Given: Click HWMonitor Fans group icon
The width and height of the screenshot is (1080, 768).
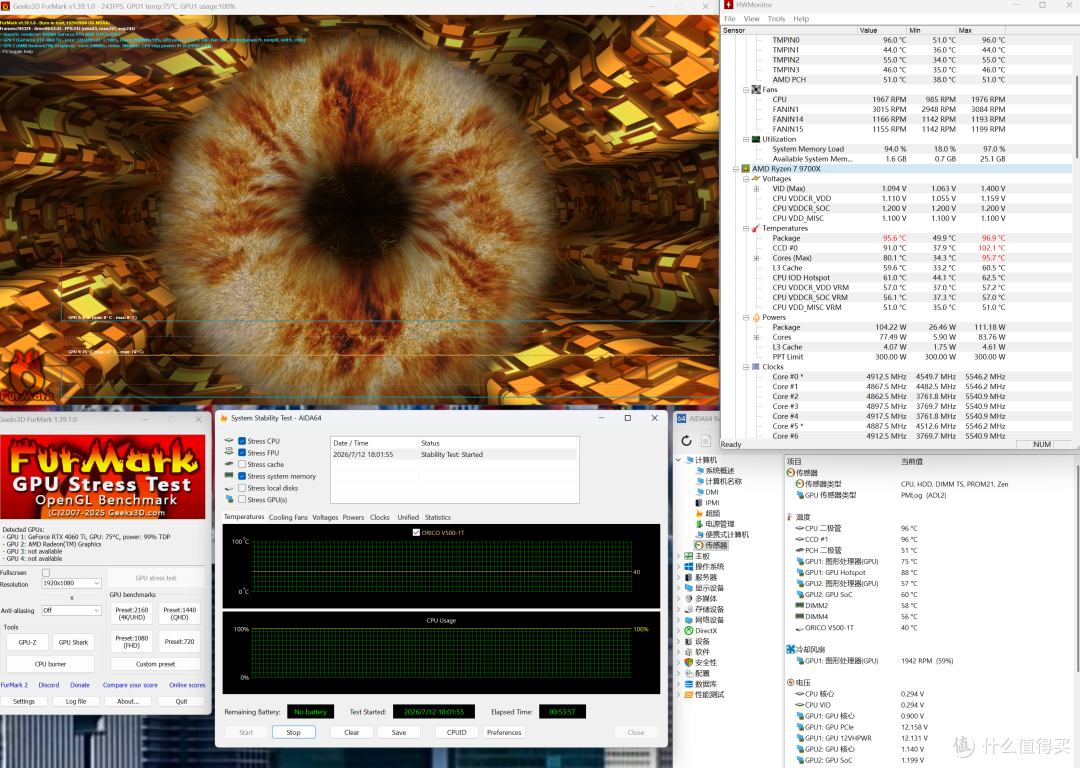Looking at the screenshot, I should (756, 90).
